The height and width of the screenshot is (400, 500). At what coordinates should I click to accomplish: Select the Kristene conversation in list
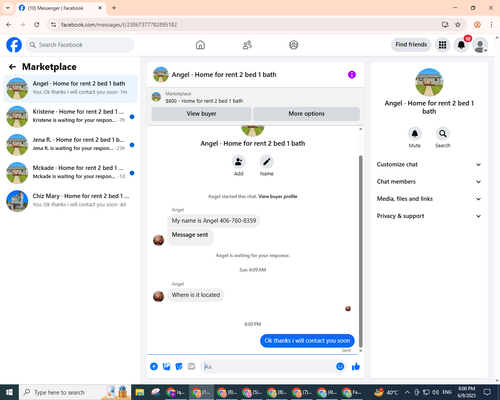70,116
